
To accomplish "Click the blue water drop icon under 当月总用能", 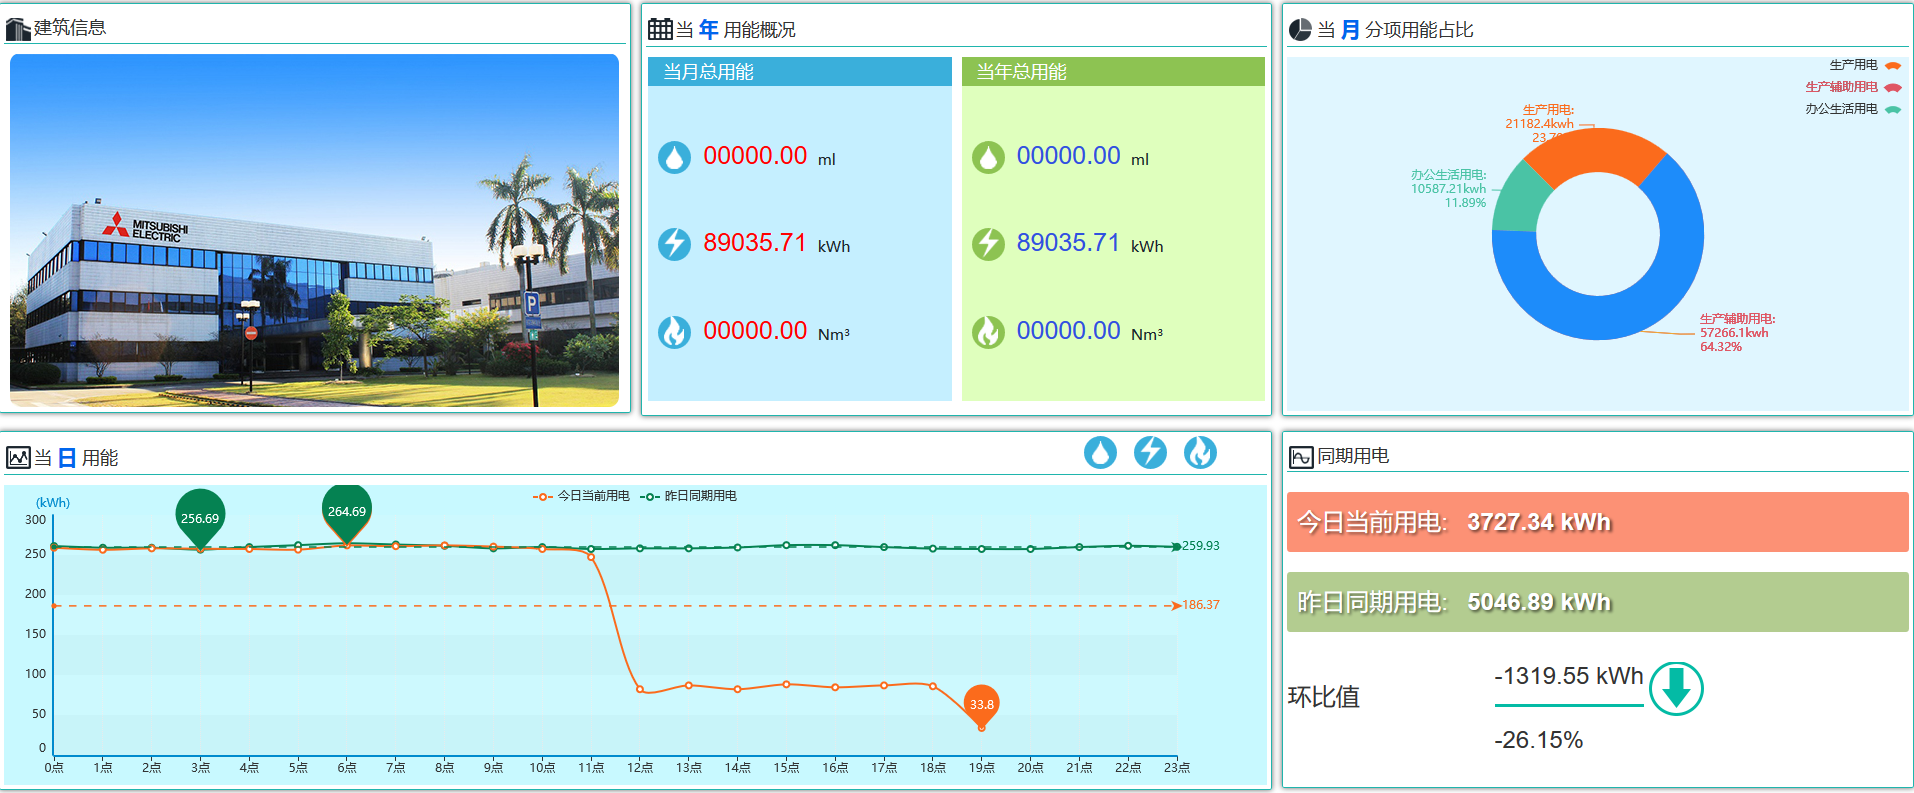I will pyautogui.click(x=674, y=157).
